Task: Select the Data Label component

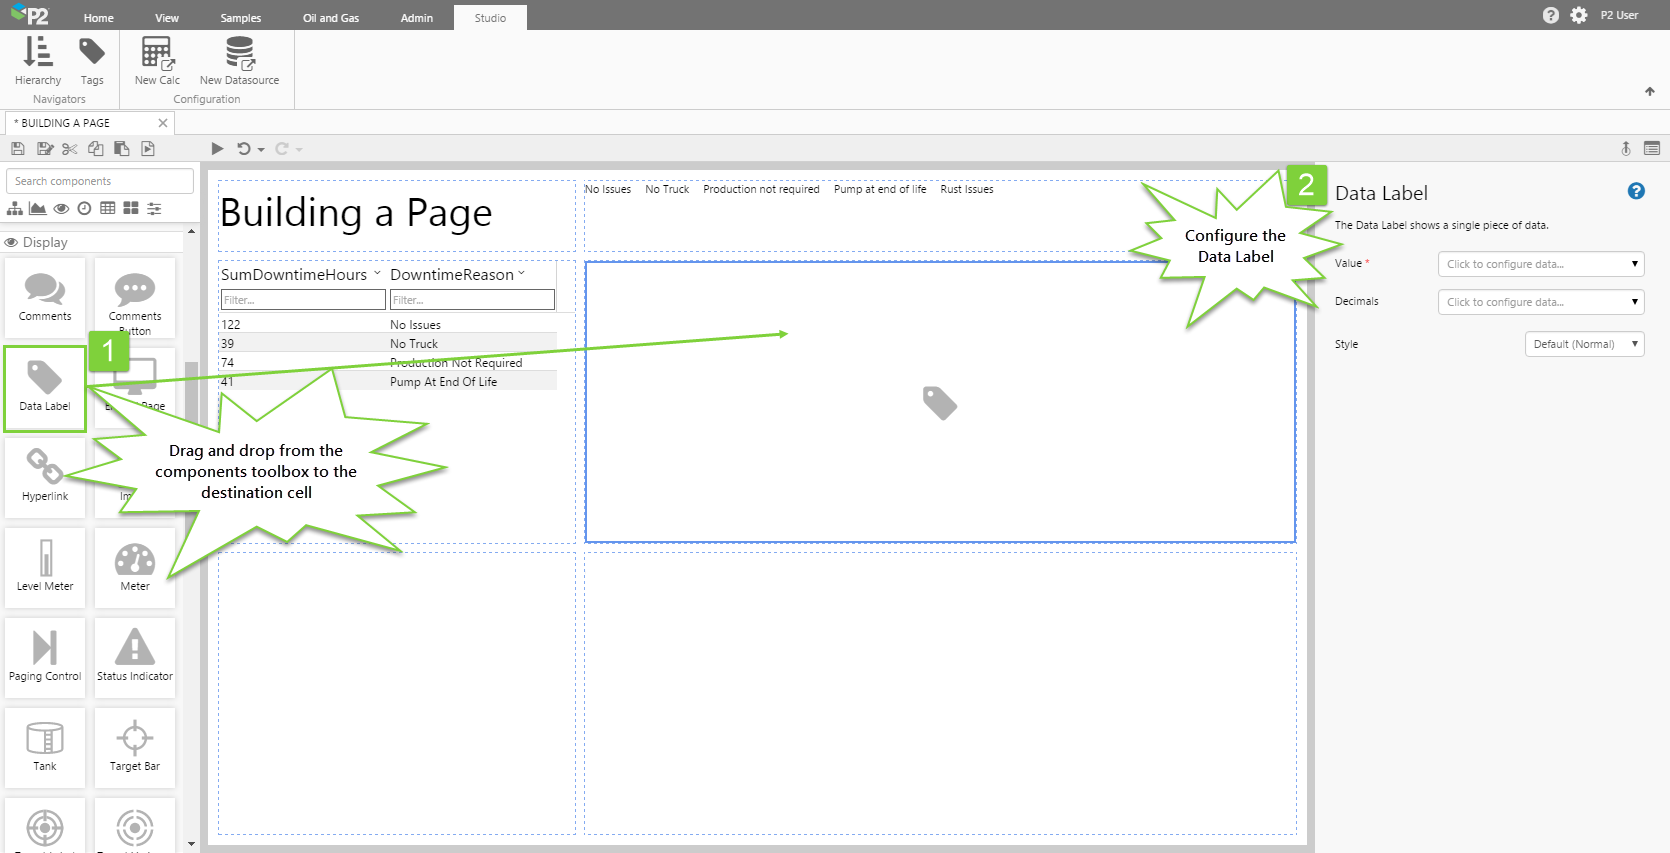Action: tap(45, 389)
